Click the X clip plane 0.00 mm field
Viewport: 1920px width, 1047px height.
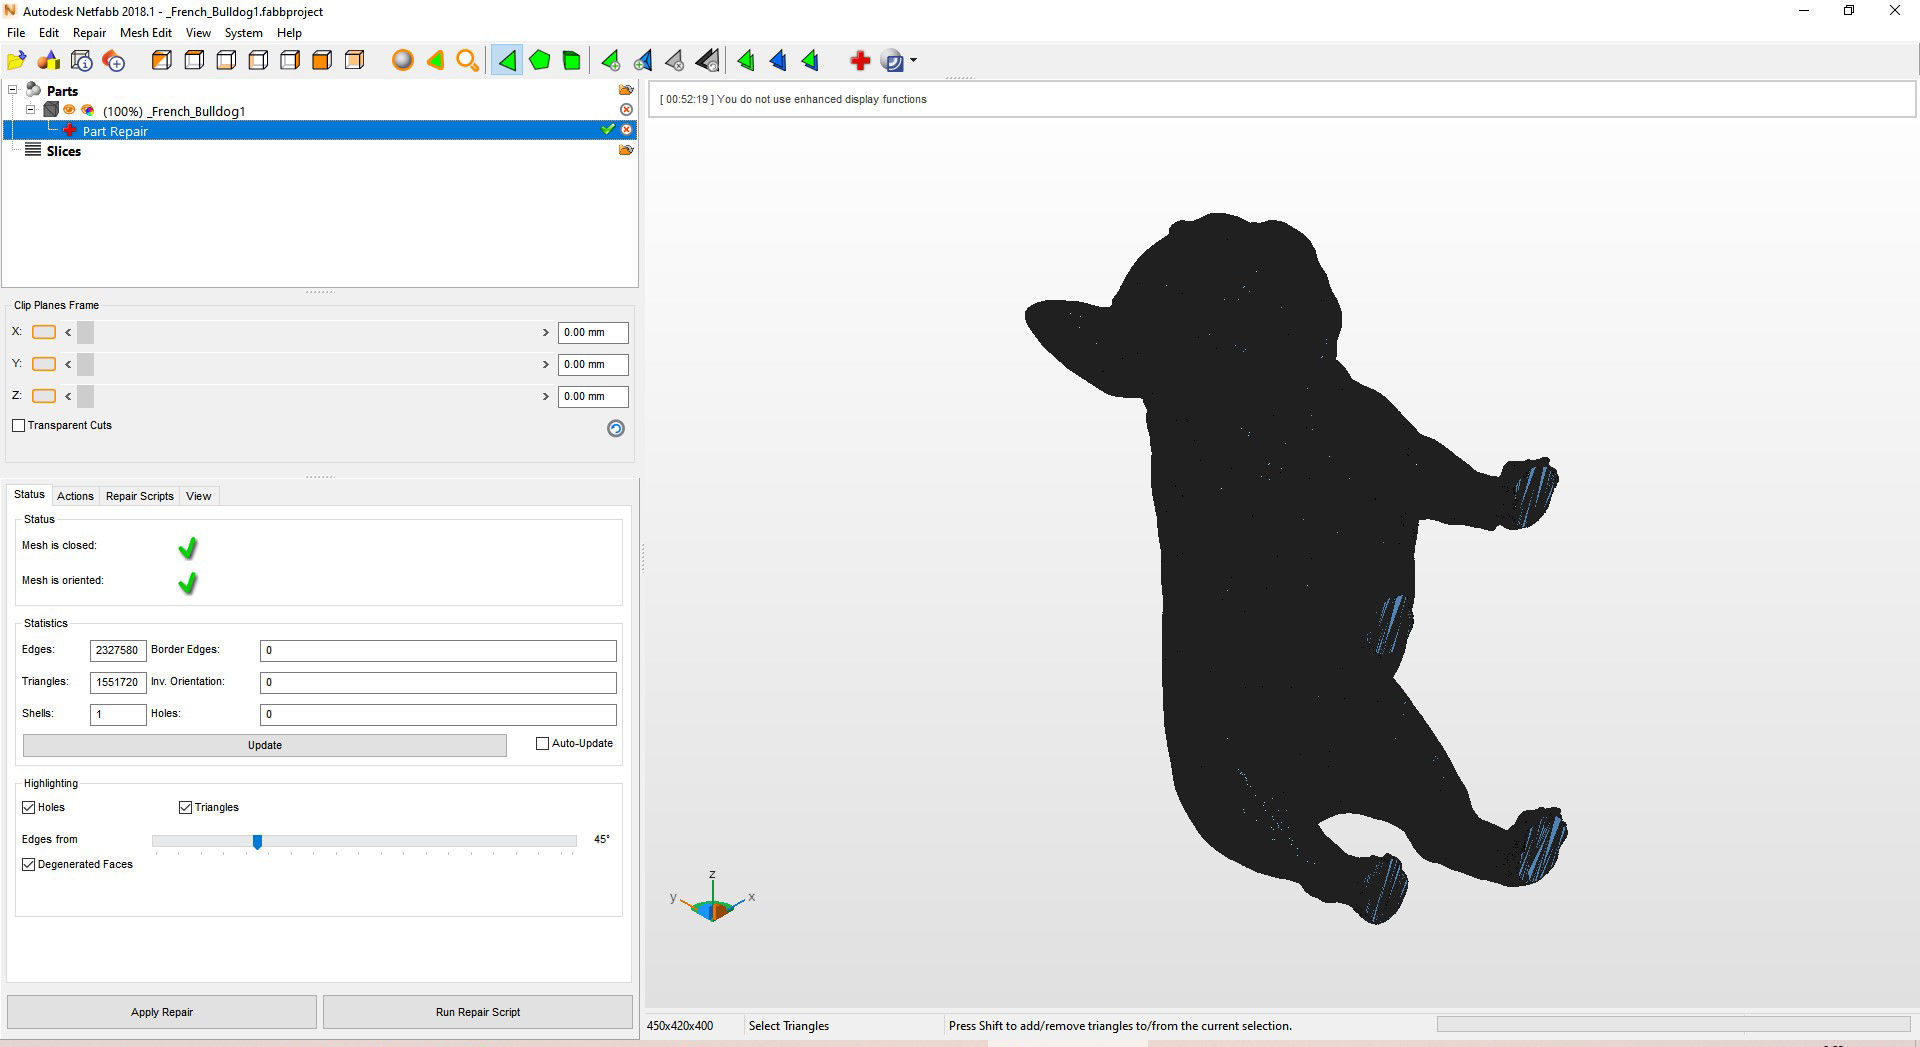click(593, 332)
